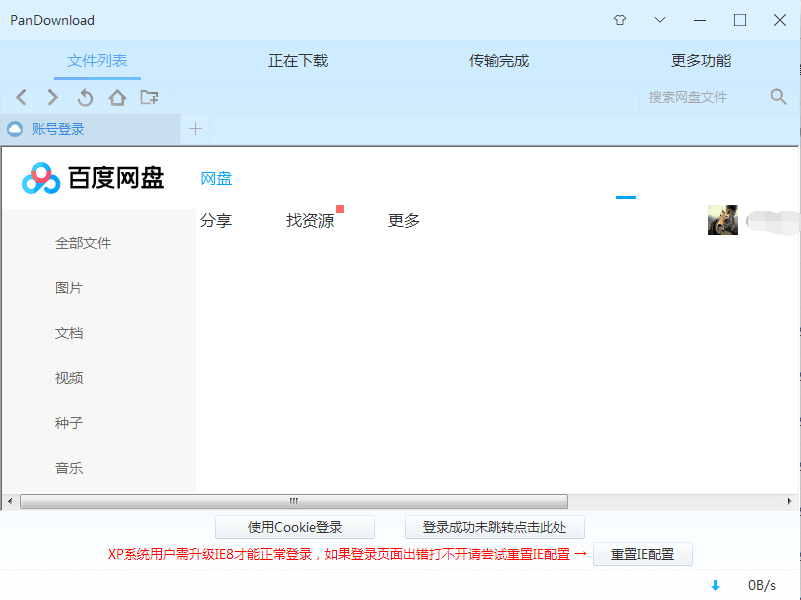801x600 pixels.
Task: Go to home folder icon
Action: click(117, 97)
